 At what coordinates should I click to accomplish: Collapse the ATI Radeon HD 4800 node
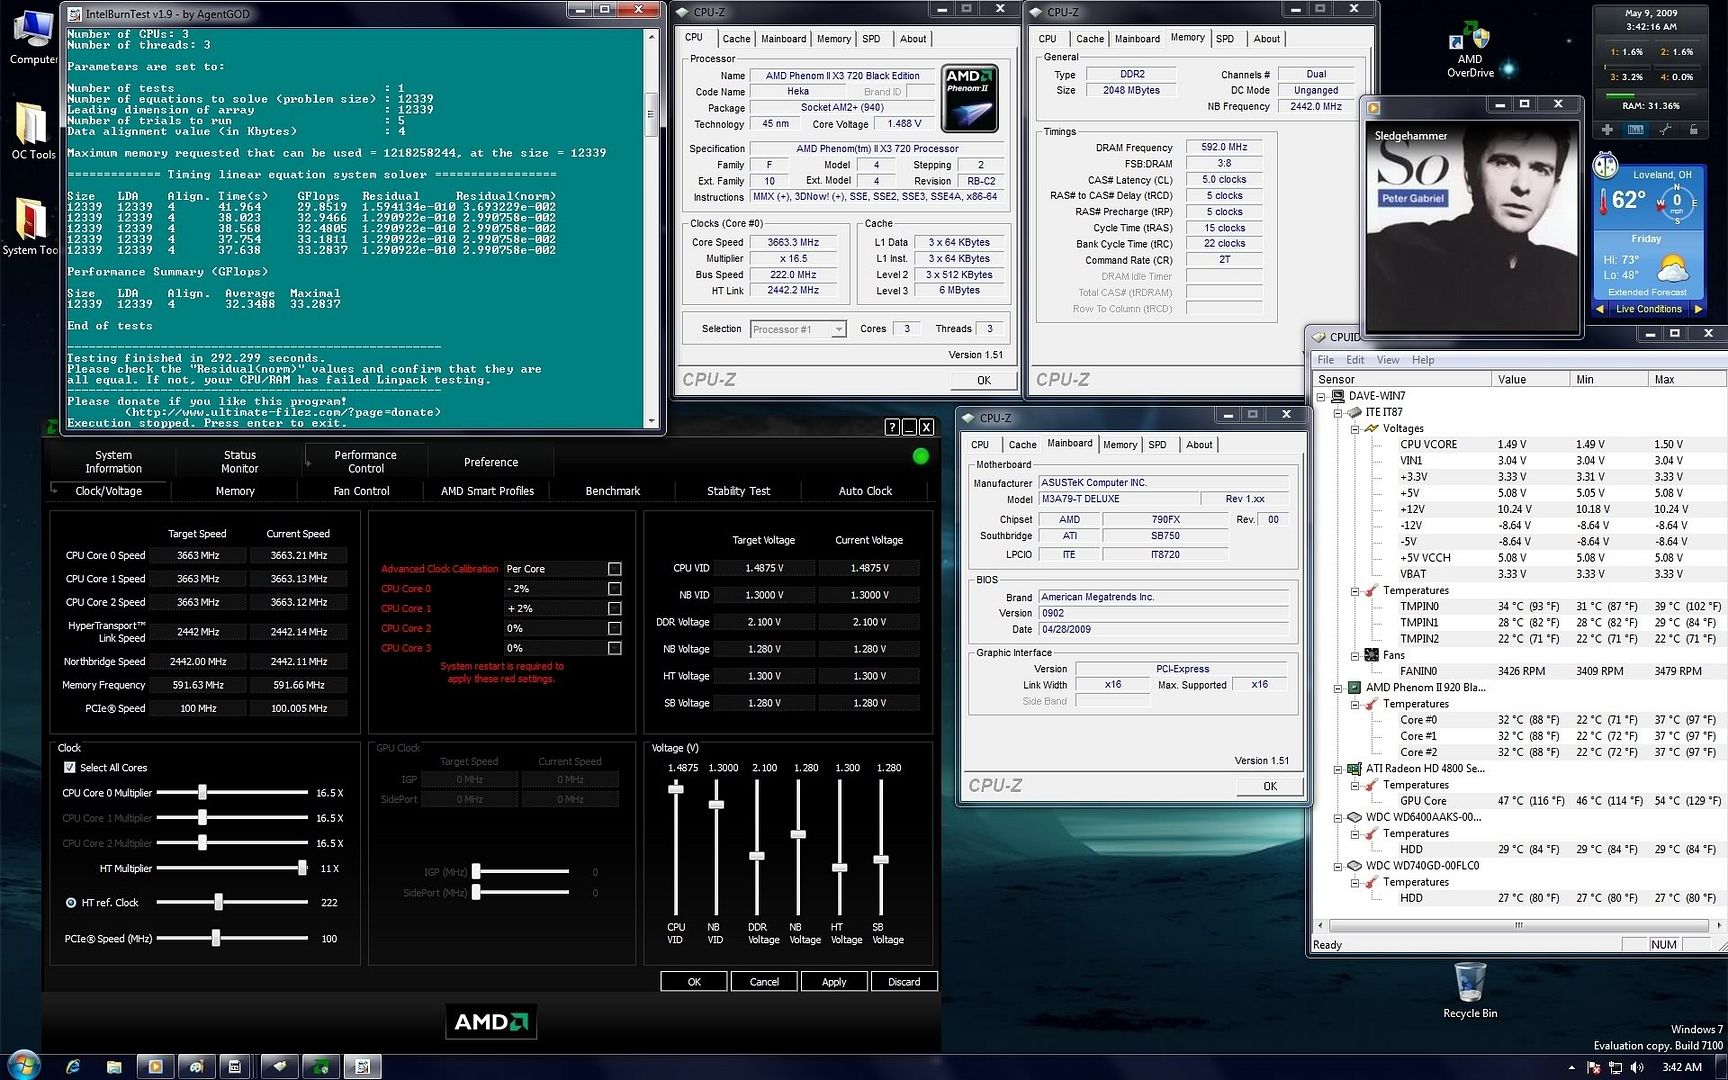pyautogui.click(x=1338, y=769)
